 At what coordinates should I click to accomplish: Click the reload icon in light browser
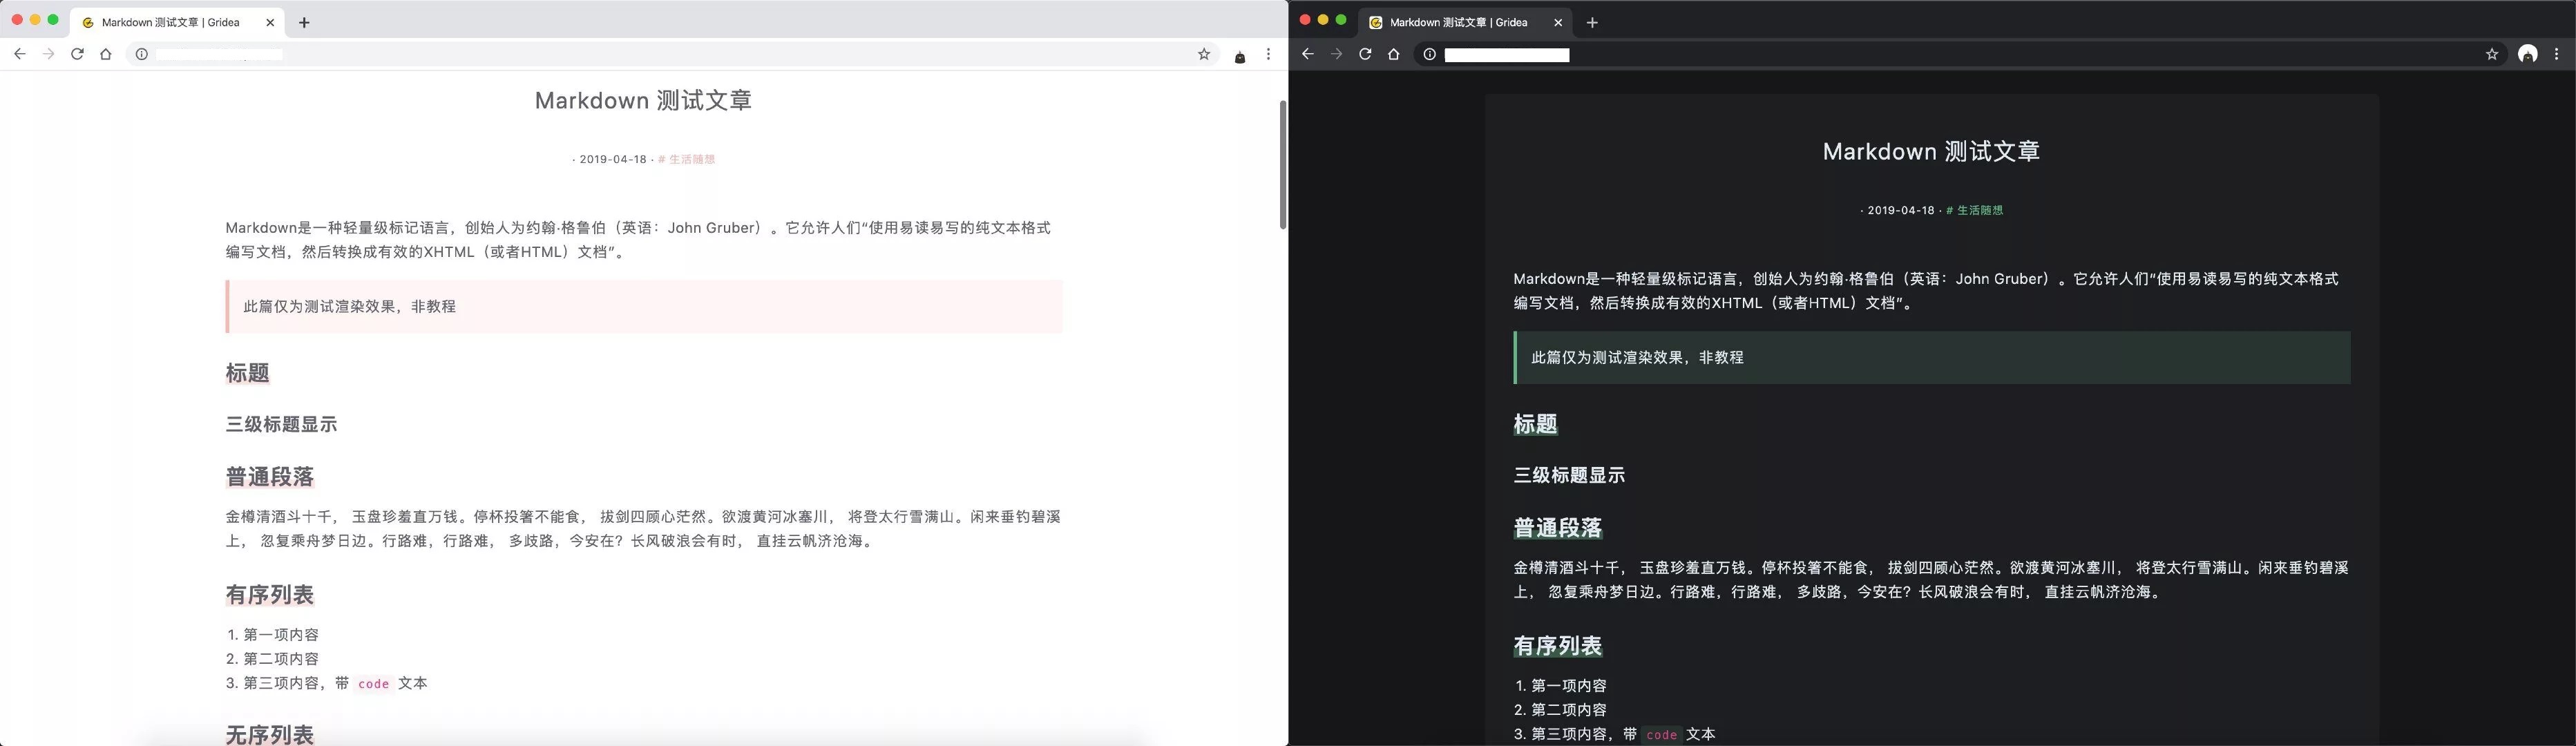coord(77,54)
